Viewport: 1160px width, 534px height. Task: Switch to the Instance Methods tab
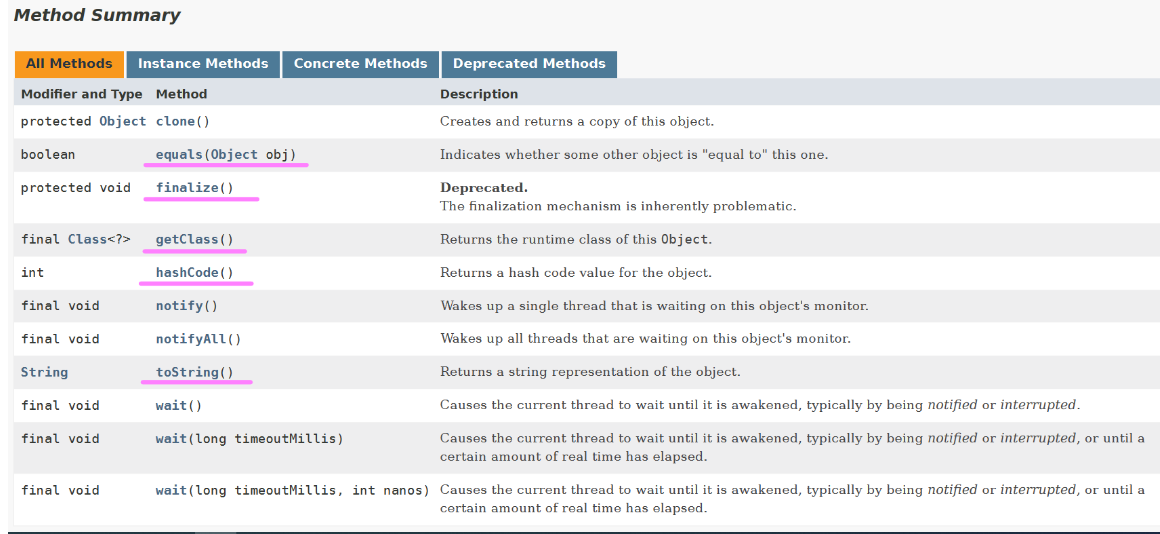point(203,64)
